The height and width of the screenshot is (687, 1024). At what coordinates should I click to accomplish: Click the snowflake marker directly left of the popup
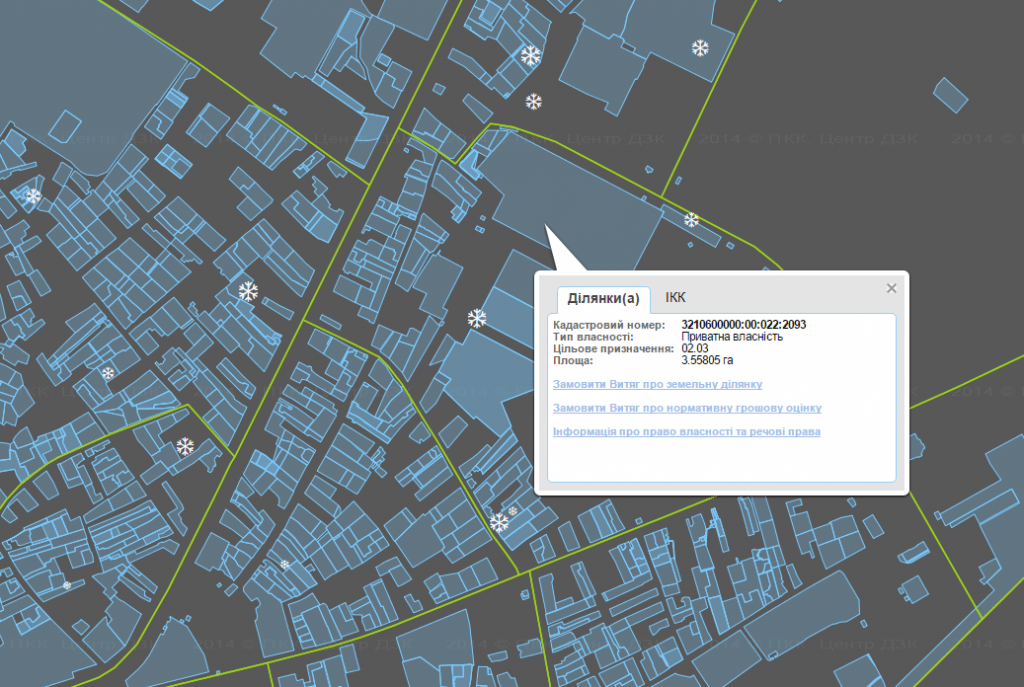click(477, 319)
